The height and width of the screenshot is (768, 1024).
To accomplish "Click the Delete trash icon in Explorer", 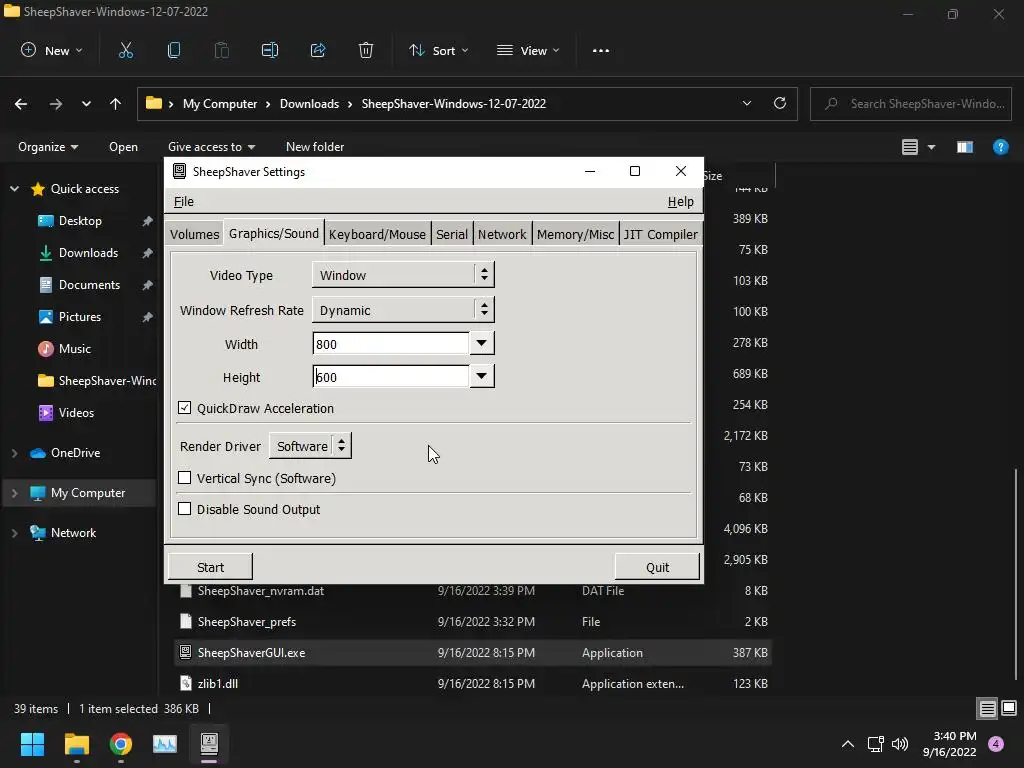I will tap(366, 50).
